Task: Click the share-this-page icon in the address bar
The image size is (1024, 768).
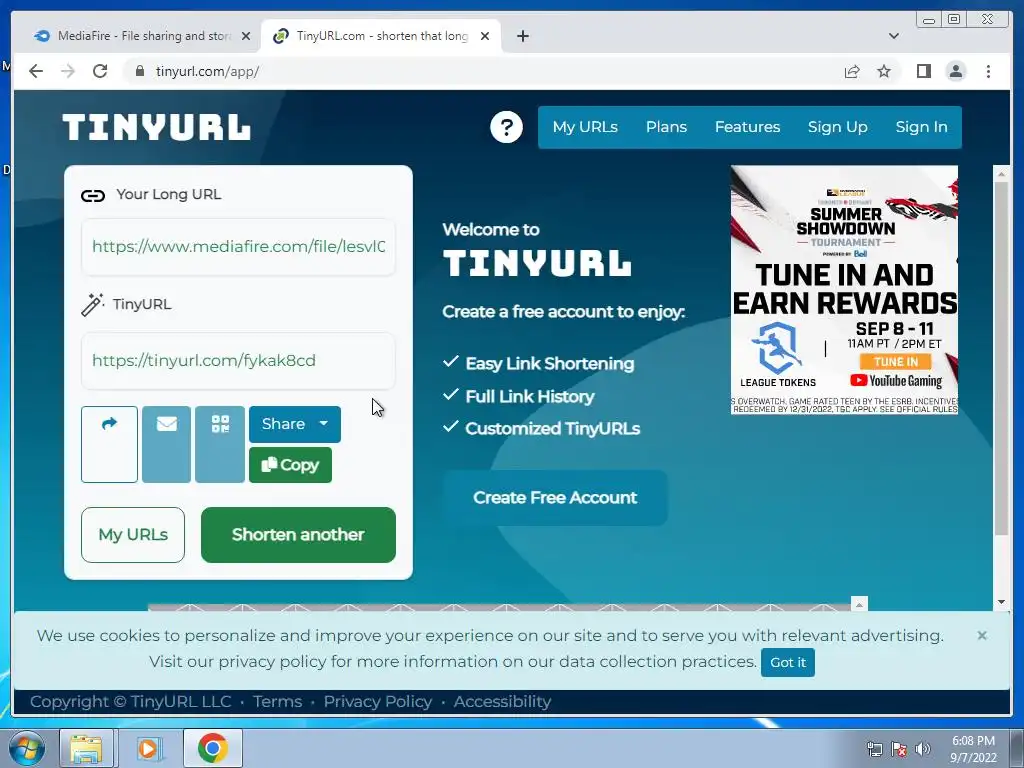Action: [x=852, y=71]
